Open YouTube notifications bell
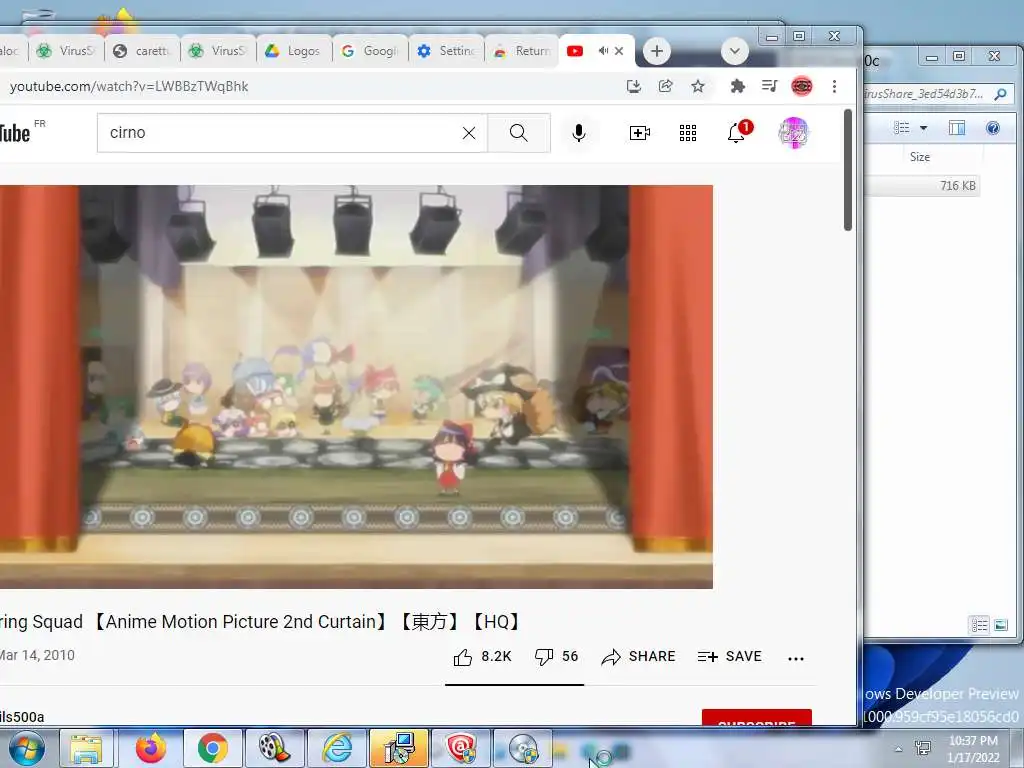The image size is (1024, 768). (736, 133)
